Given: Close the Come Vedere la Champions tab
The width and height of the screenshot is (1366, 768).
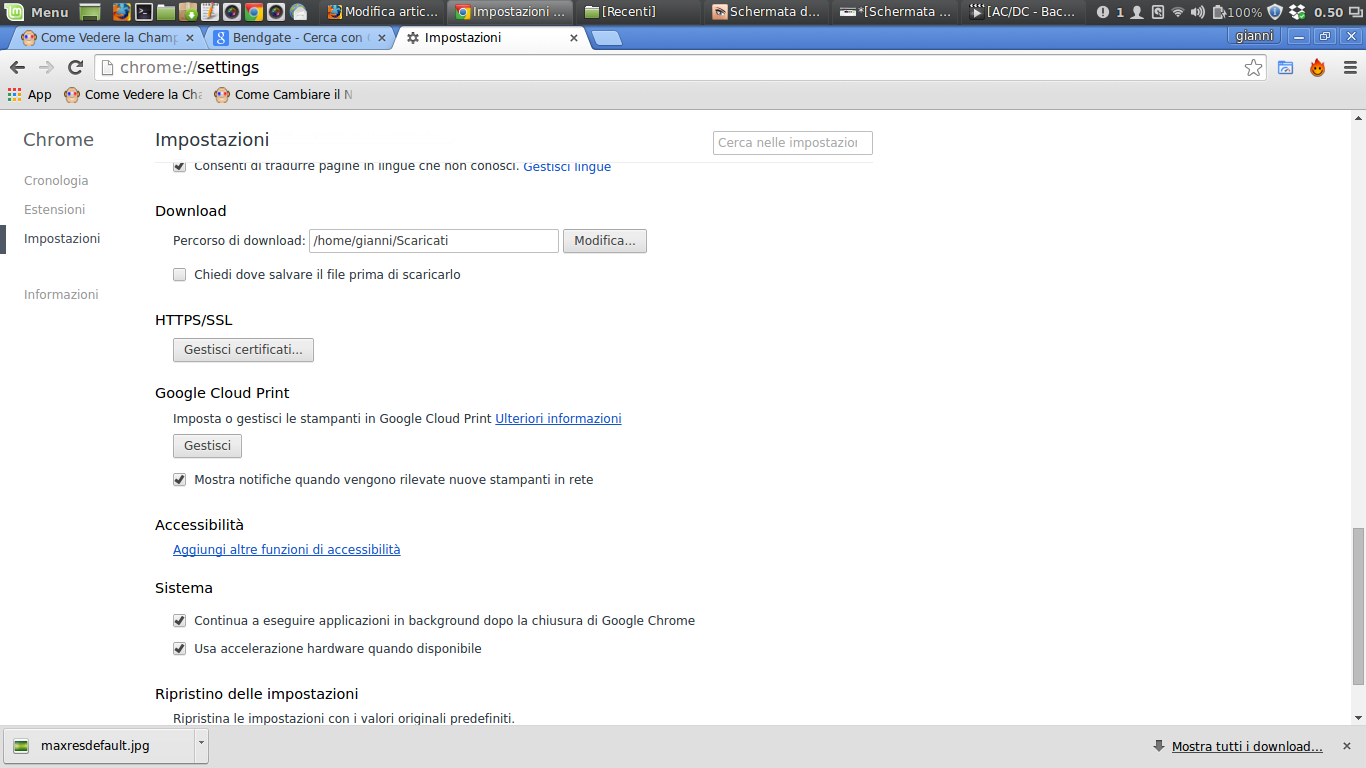Looking at the screenshot, I should 190,38.
